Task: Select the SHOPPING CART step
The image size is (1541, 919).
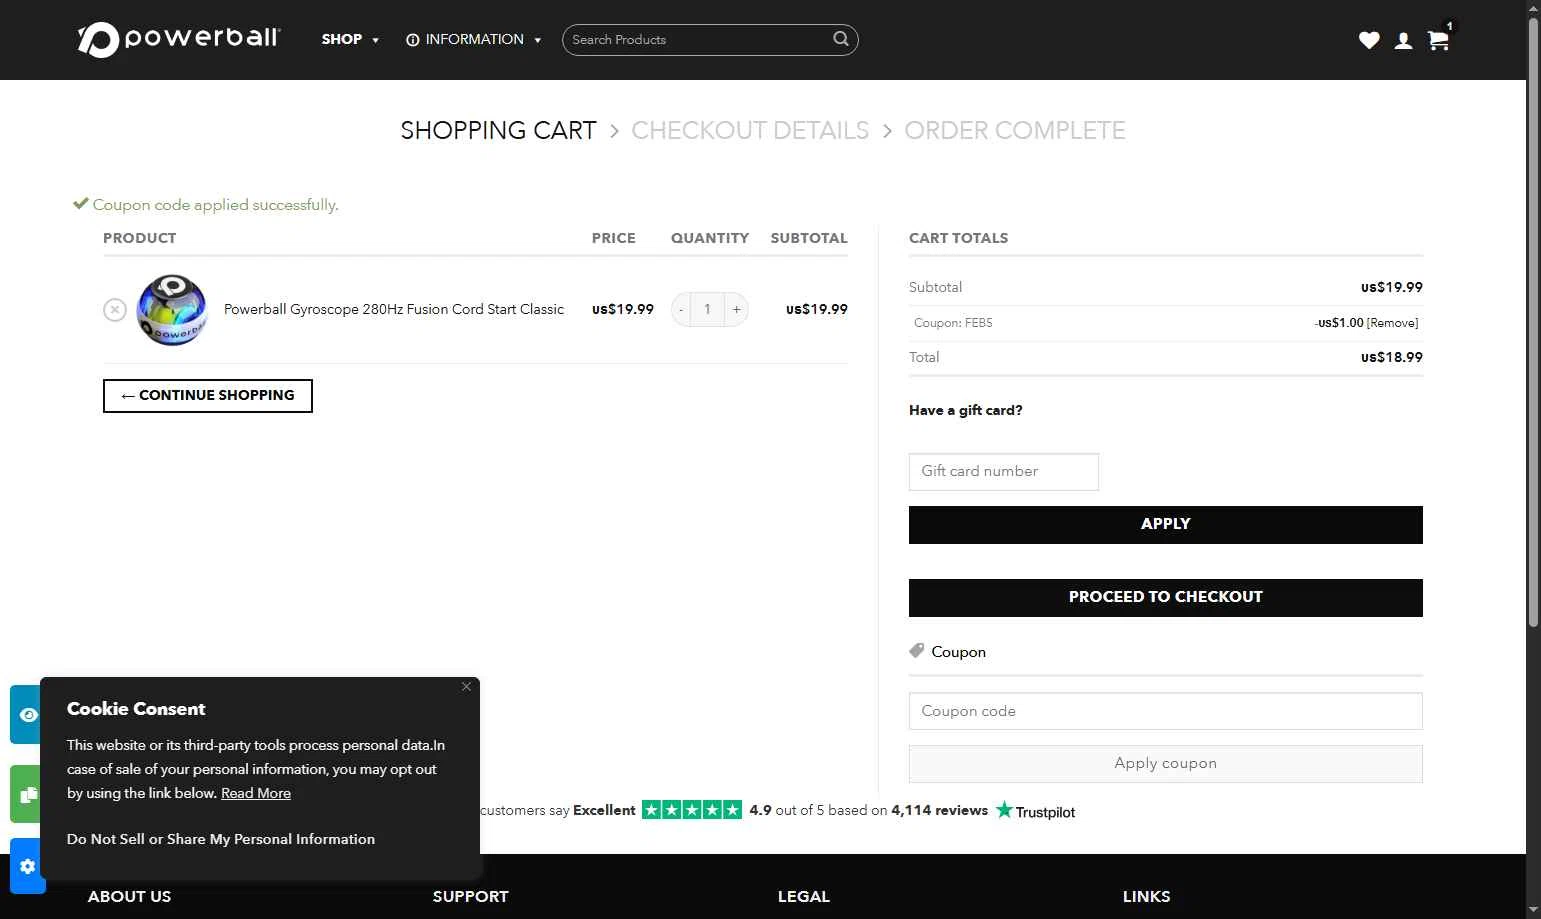Action: tap(498, 130)
